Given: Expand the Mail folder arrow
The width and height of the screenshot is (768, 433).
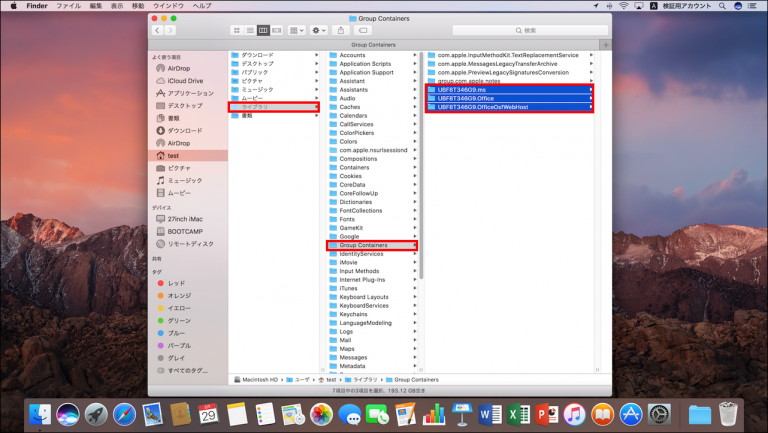Looking at the screenshot, I should coord(414,340).
